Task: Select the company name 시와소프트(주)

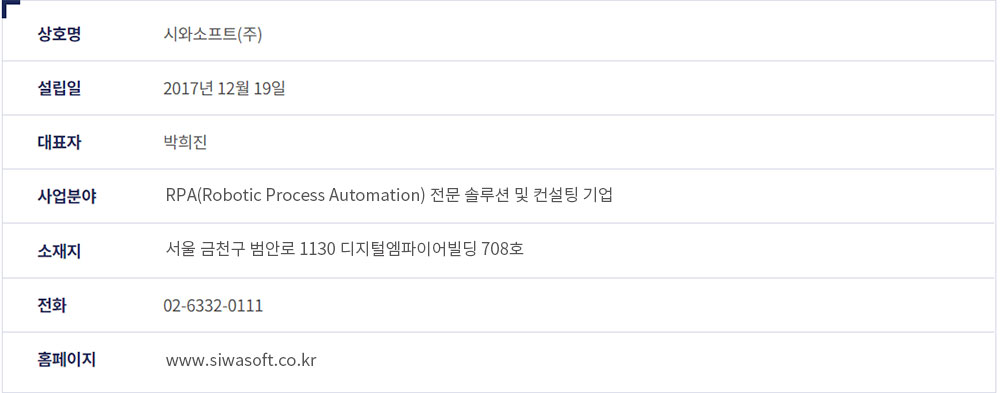Action: (213, 34)
